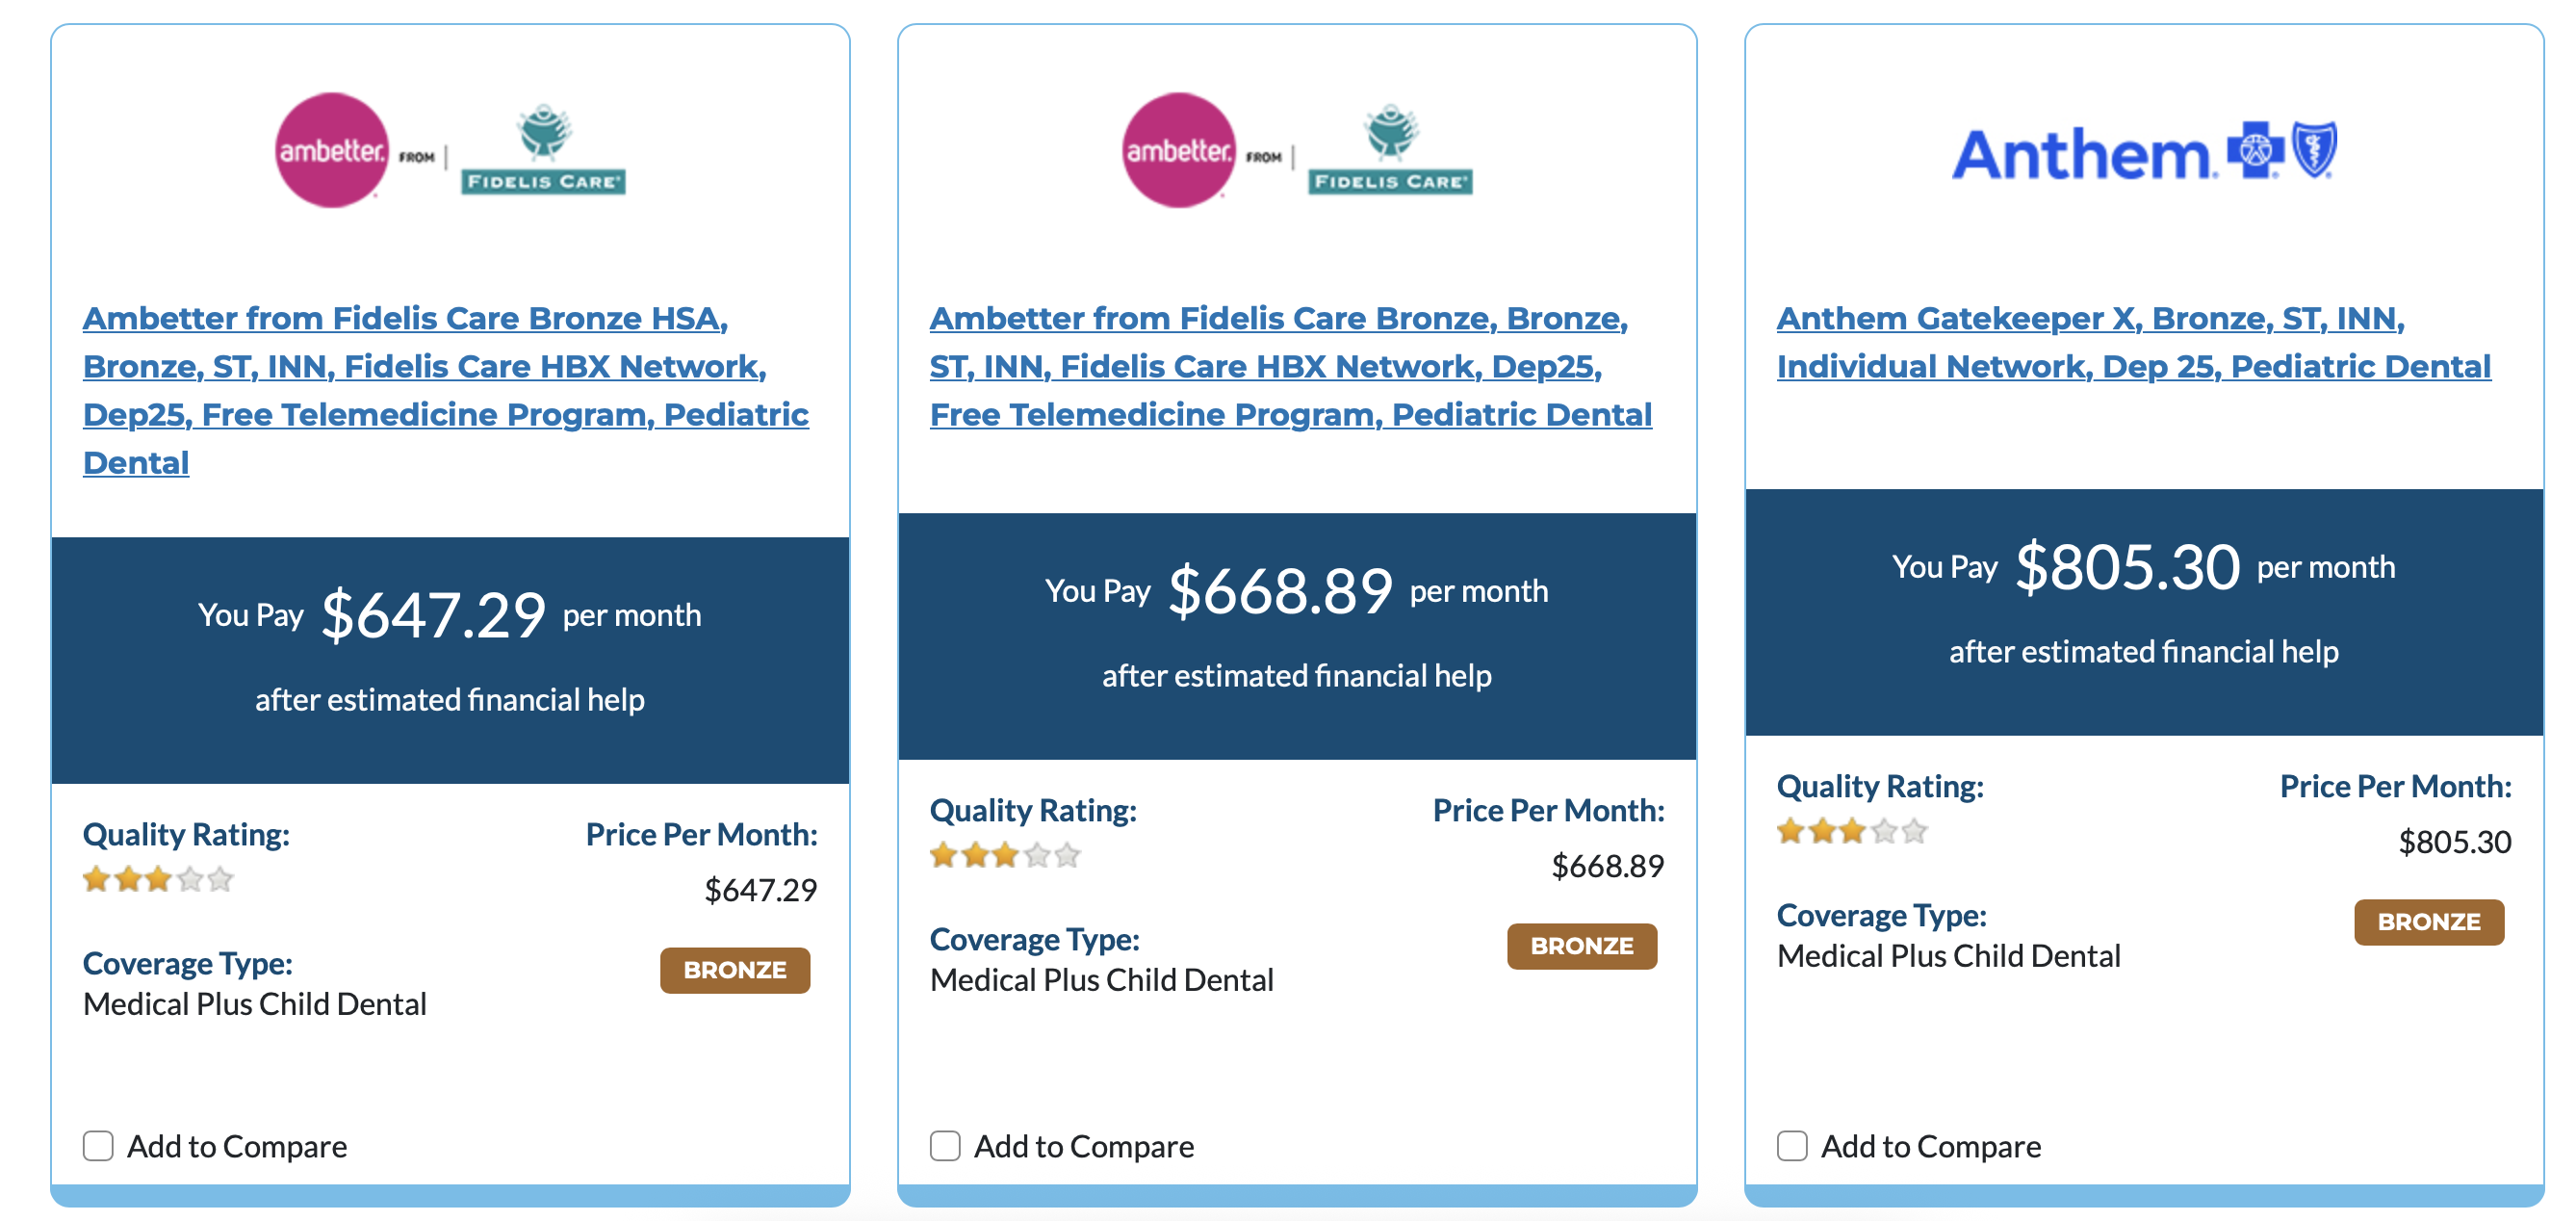Click the star quality rating on the $647.29 plan
The height and width of the screenshot is (1221, 2576).
[158, 880]
